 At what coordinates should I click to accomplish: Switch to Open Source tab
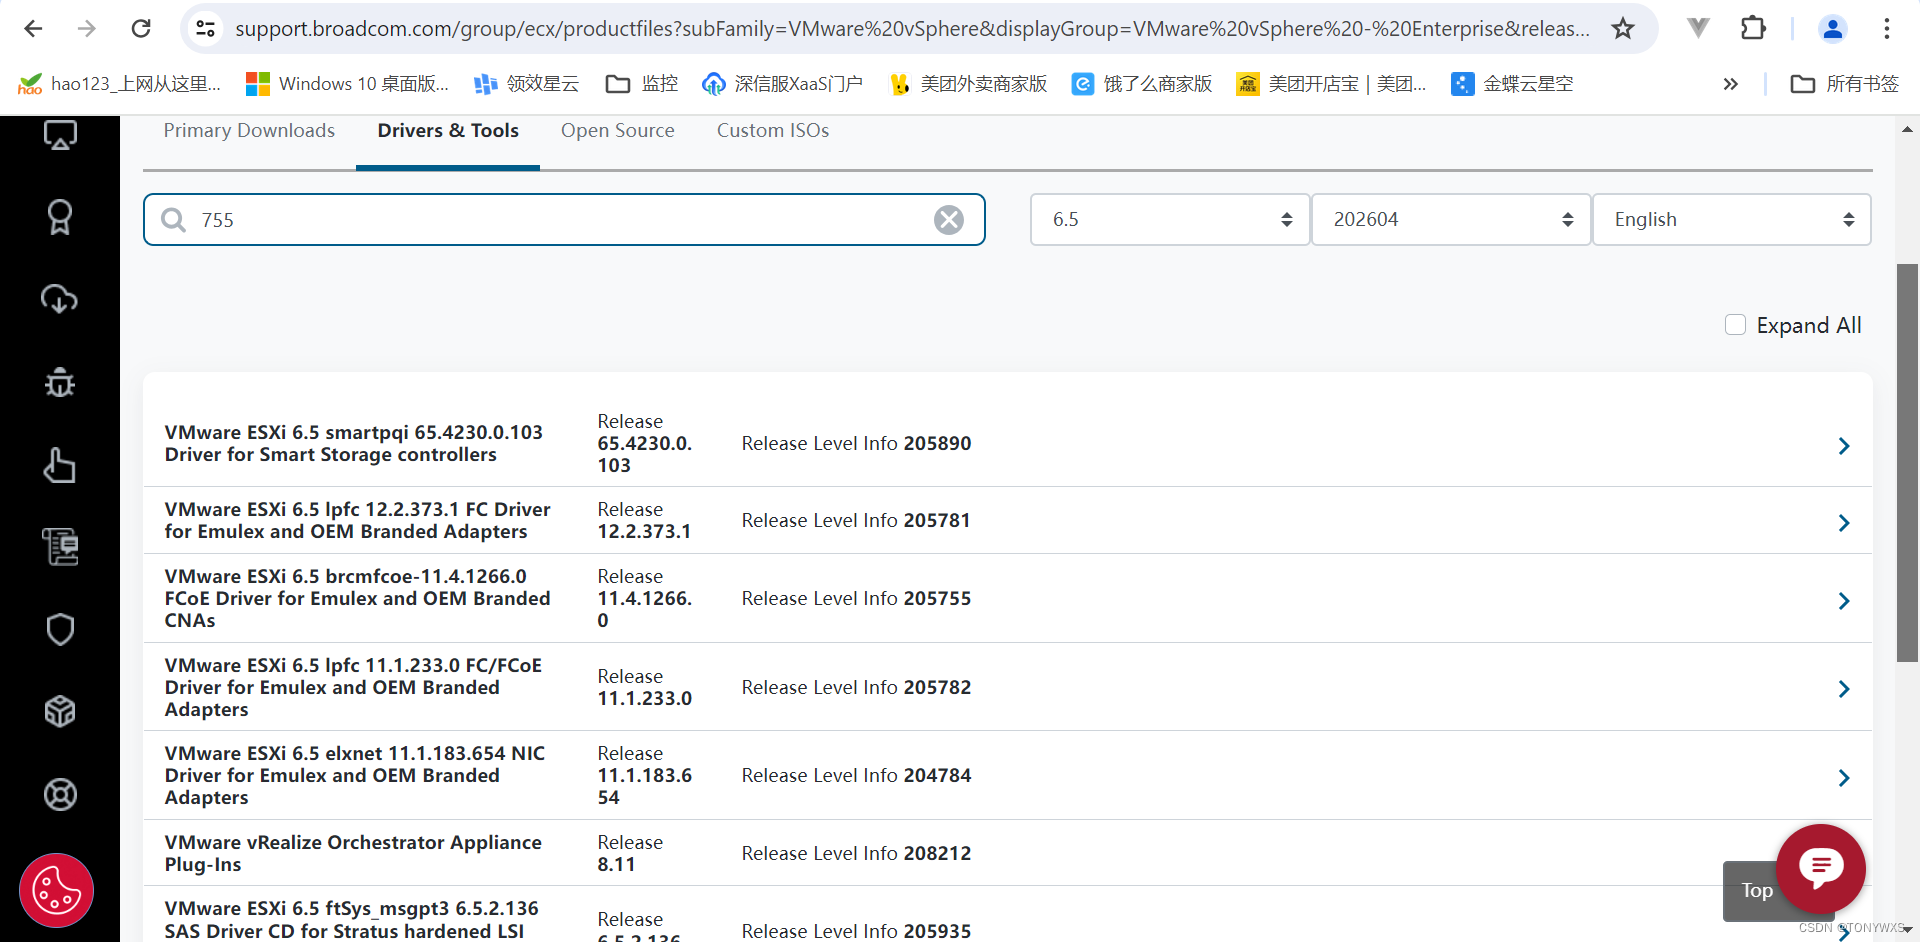click(618, 131)
